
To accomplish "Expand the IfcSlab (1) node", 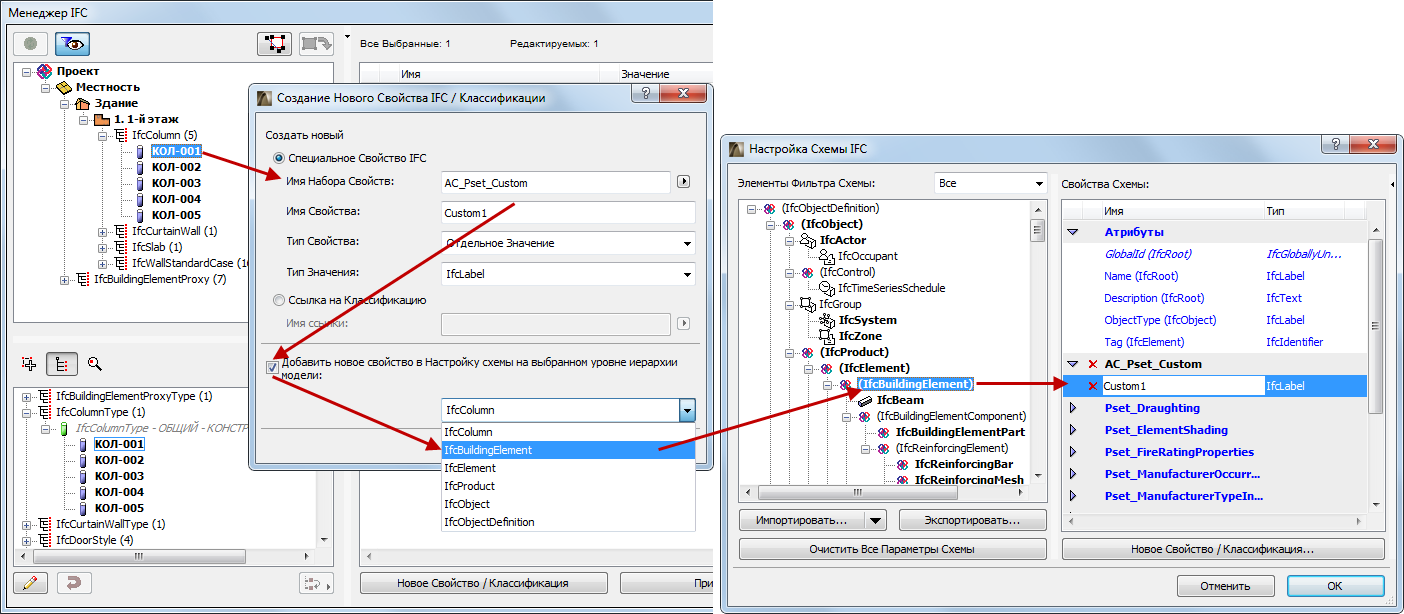I will point(103,248).
